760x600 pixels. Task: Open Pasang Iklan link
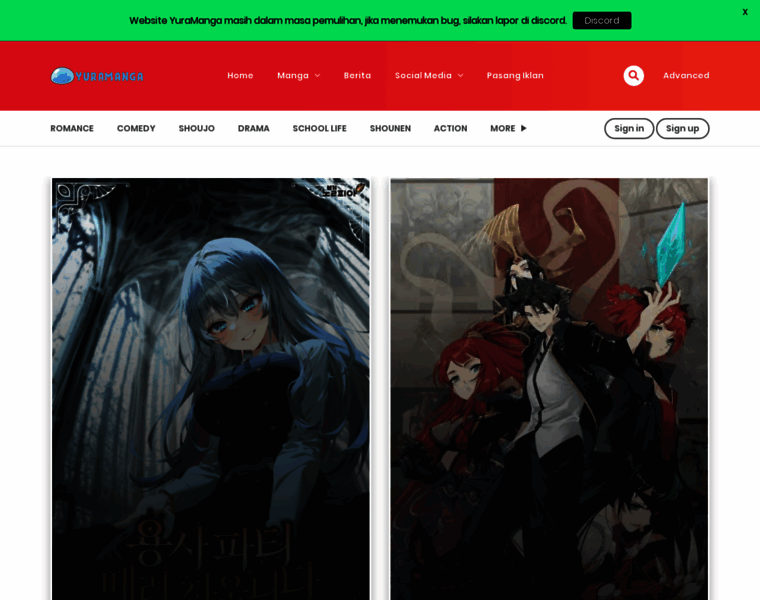pyautogui.click(x=515, y=76)
